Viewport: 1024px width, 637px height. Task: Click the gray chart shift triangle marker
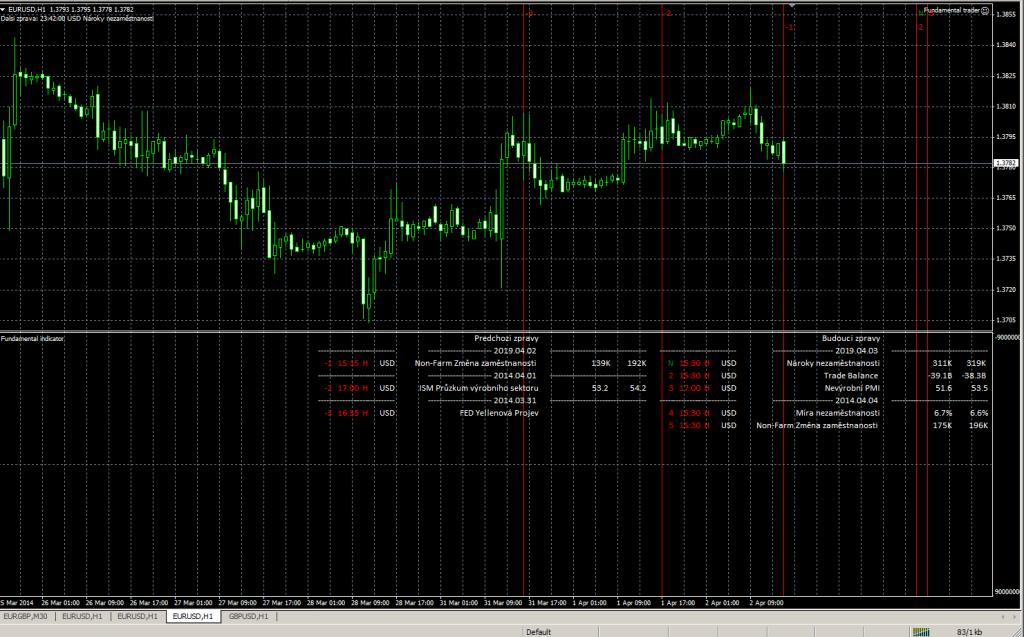click(792, 5)
